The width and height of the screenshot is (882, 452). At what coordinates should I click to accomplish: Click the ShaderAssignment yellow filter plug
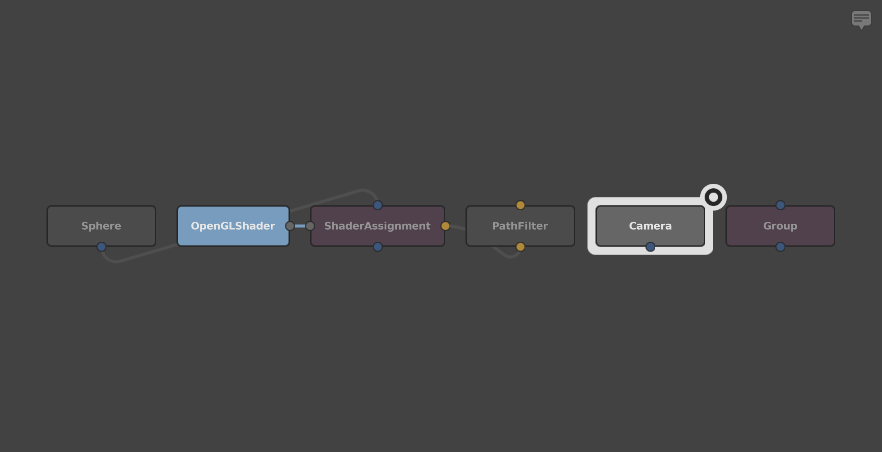(x=445, y=226)
